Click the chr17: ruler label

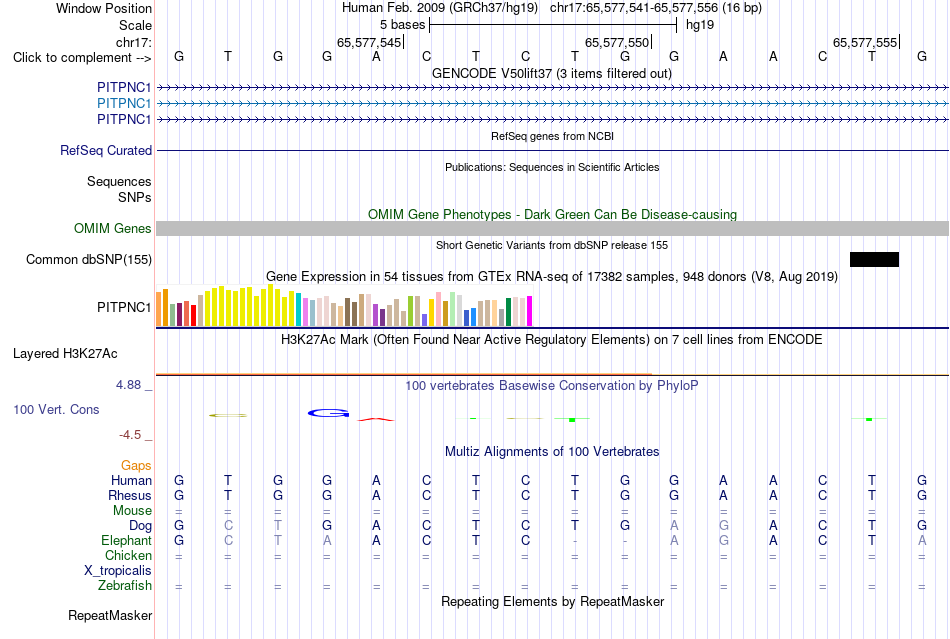click(x=133, y=42)
